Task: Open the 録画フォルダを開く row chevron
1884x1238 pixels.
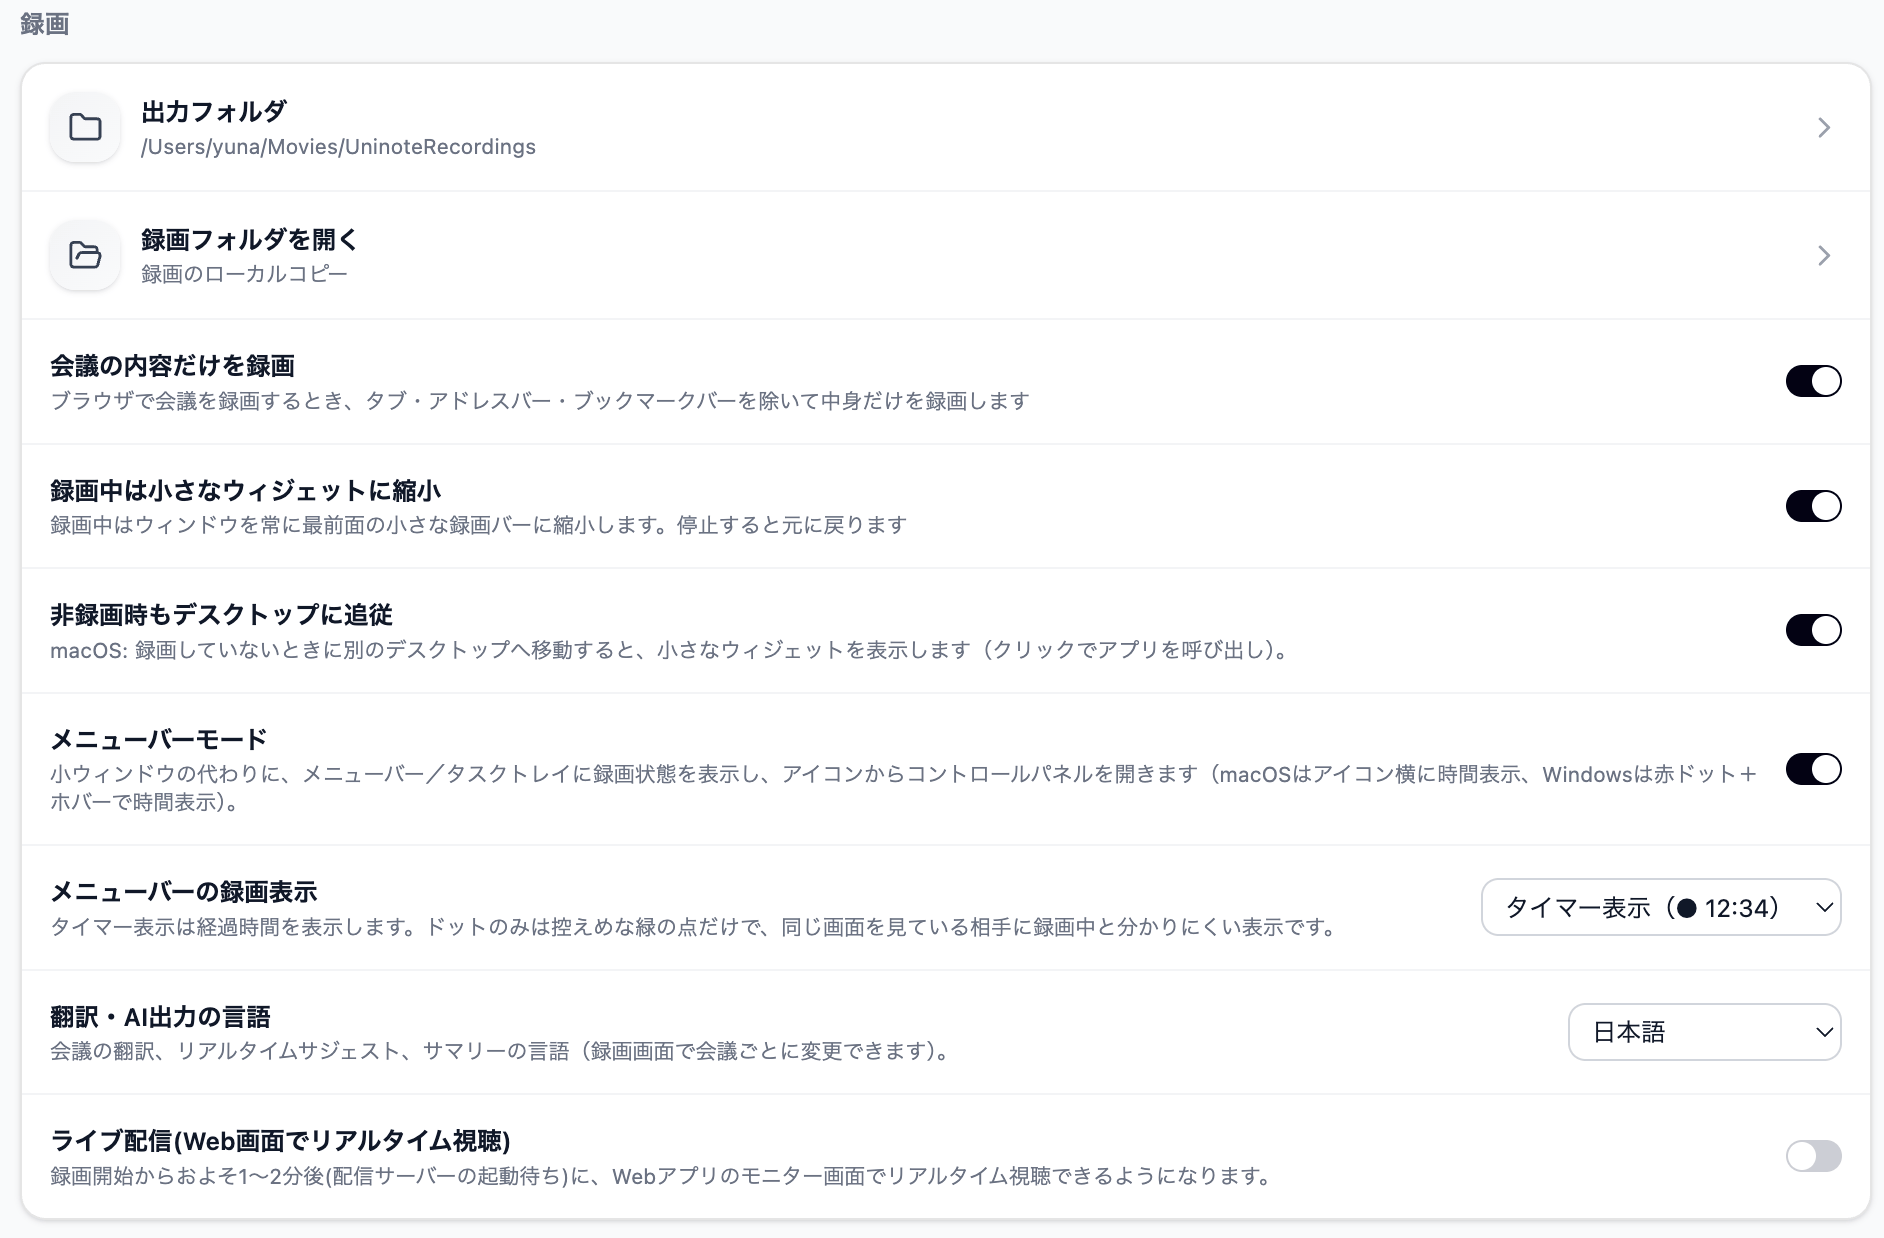Action: click(x=1824, y=255)
